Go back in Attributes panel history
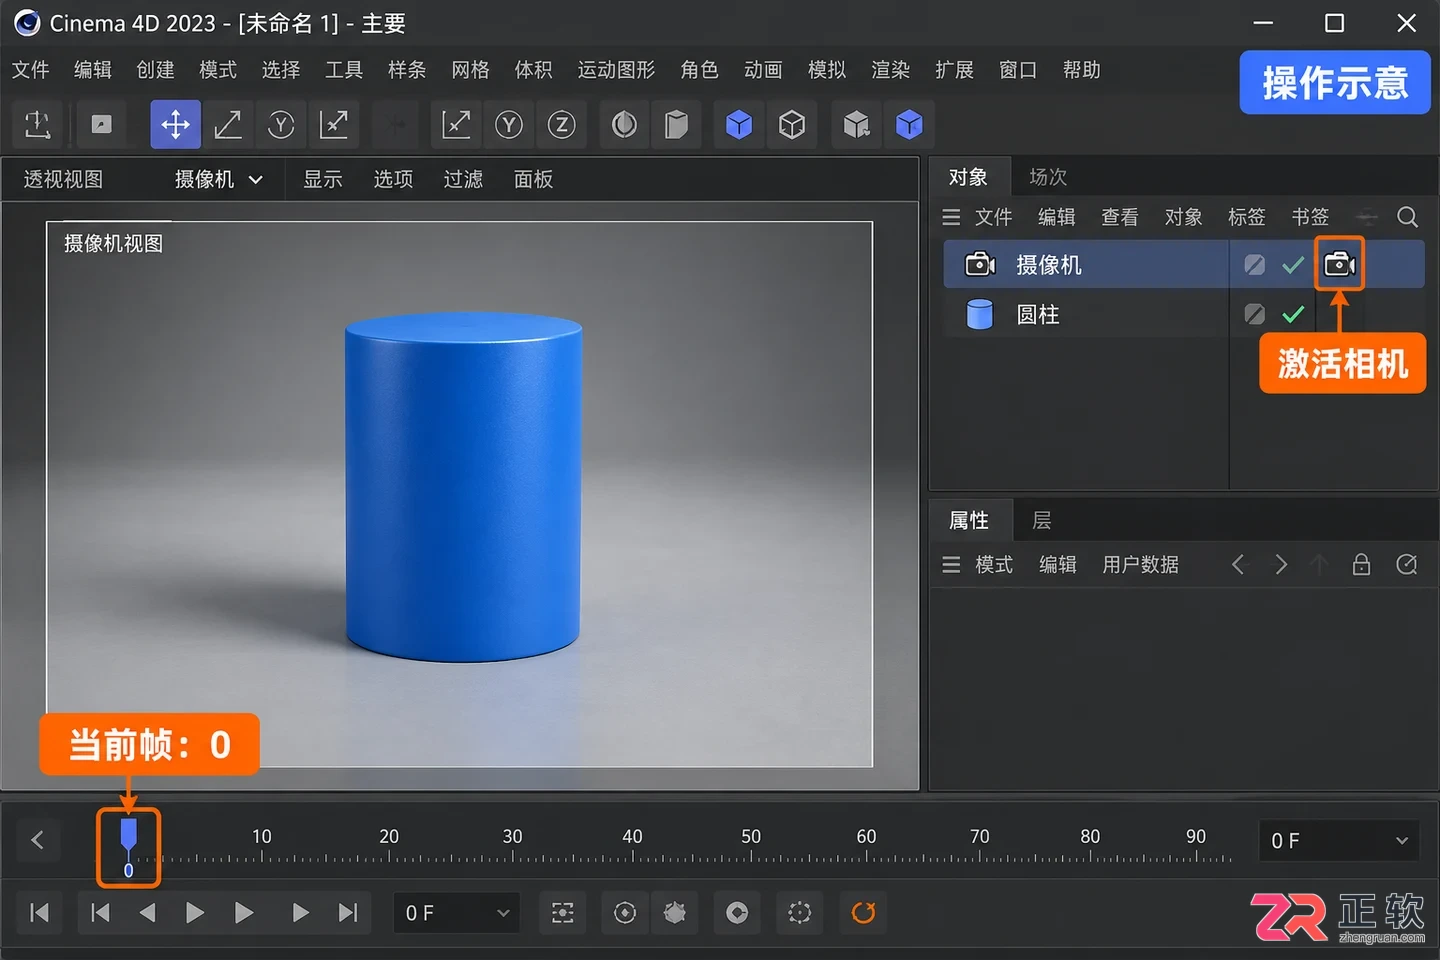 tap(1238, 565)
